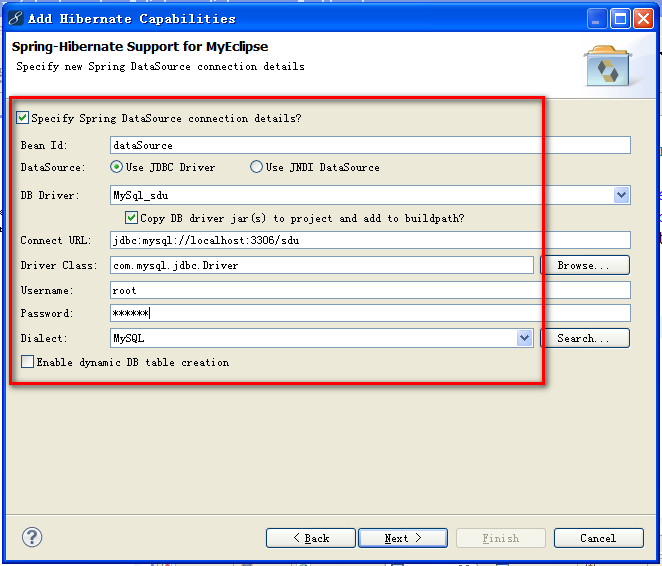Proceed with the Next button
The image size is (662, 566).
click(403, 538)
